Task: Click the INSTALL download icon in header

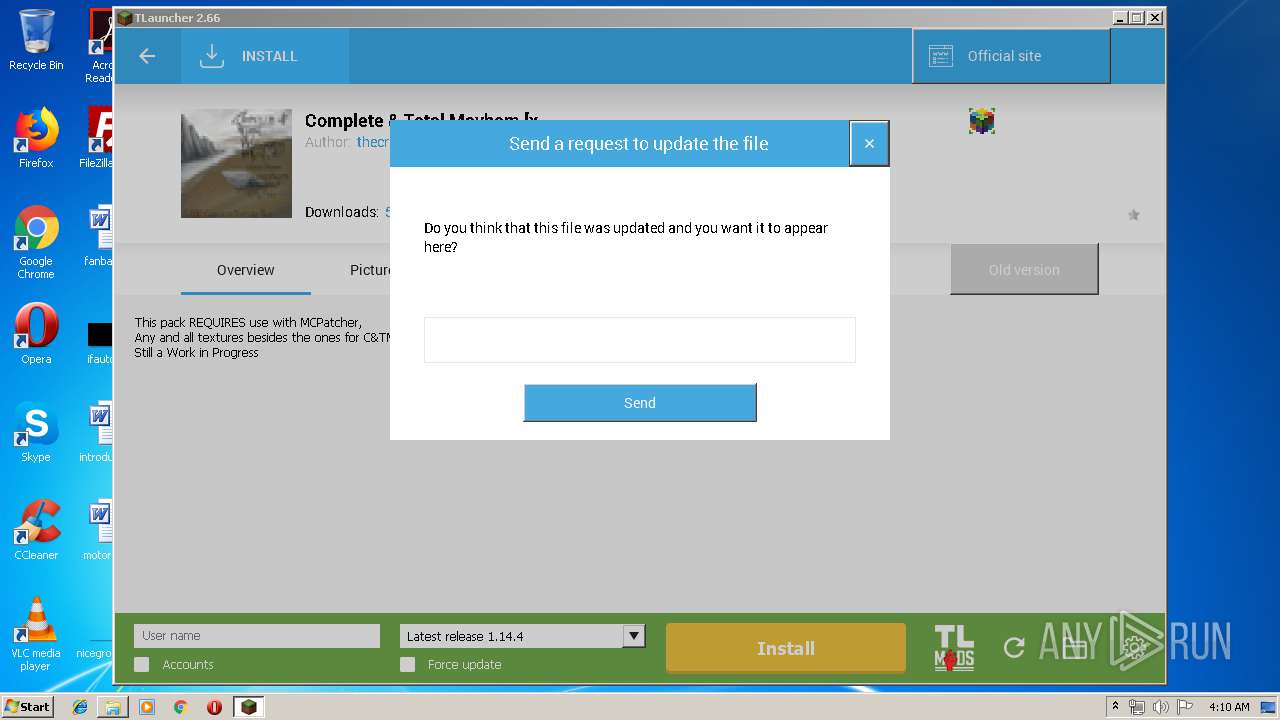Action: pyautogui.click(x=211, y=56)
